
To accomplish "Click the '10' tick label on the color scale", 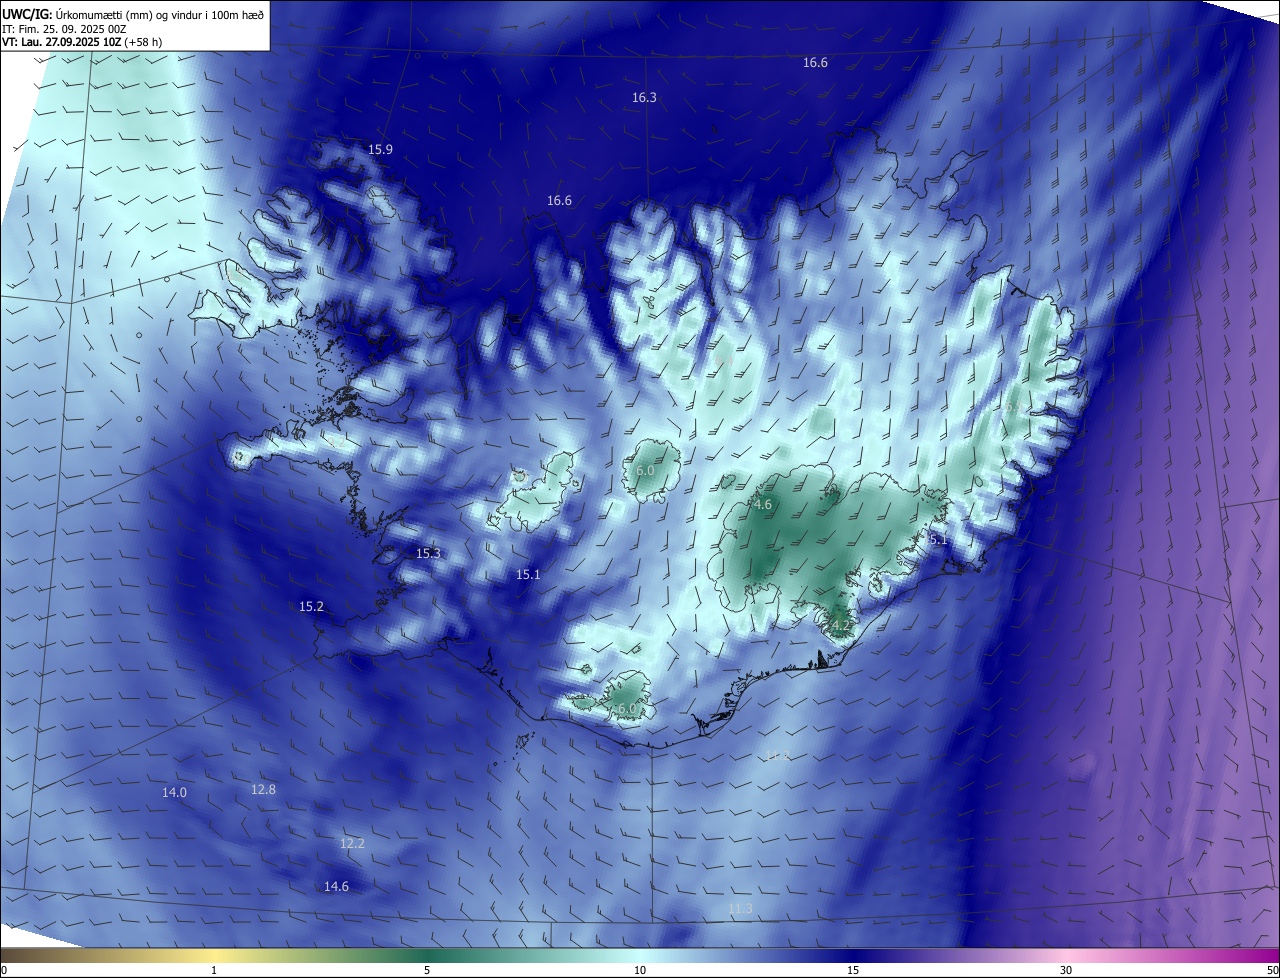I will [x=640, y=970].
